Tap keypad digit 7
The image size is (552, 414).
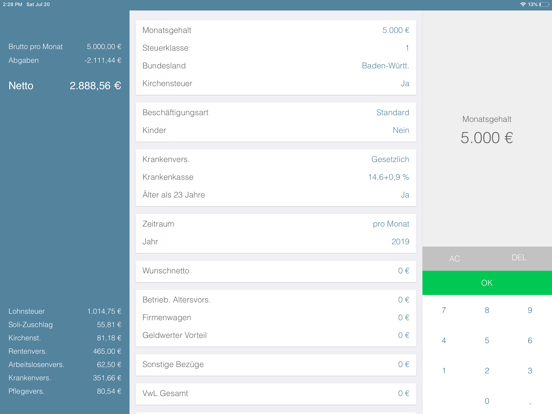[444, 310]
